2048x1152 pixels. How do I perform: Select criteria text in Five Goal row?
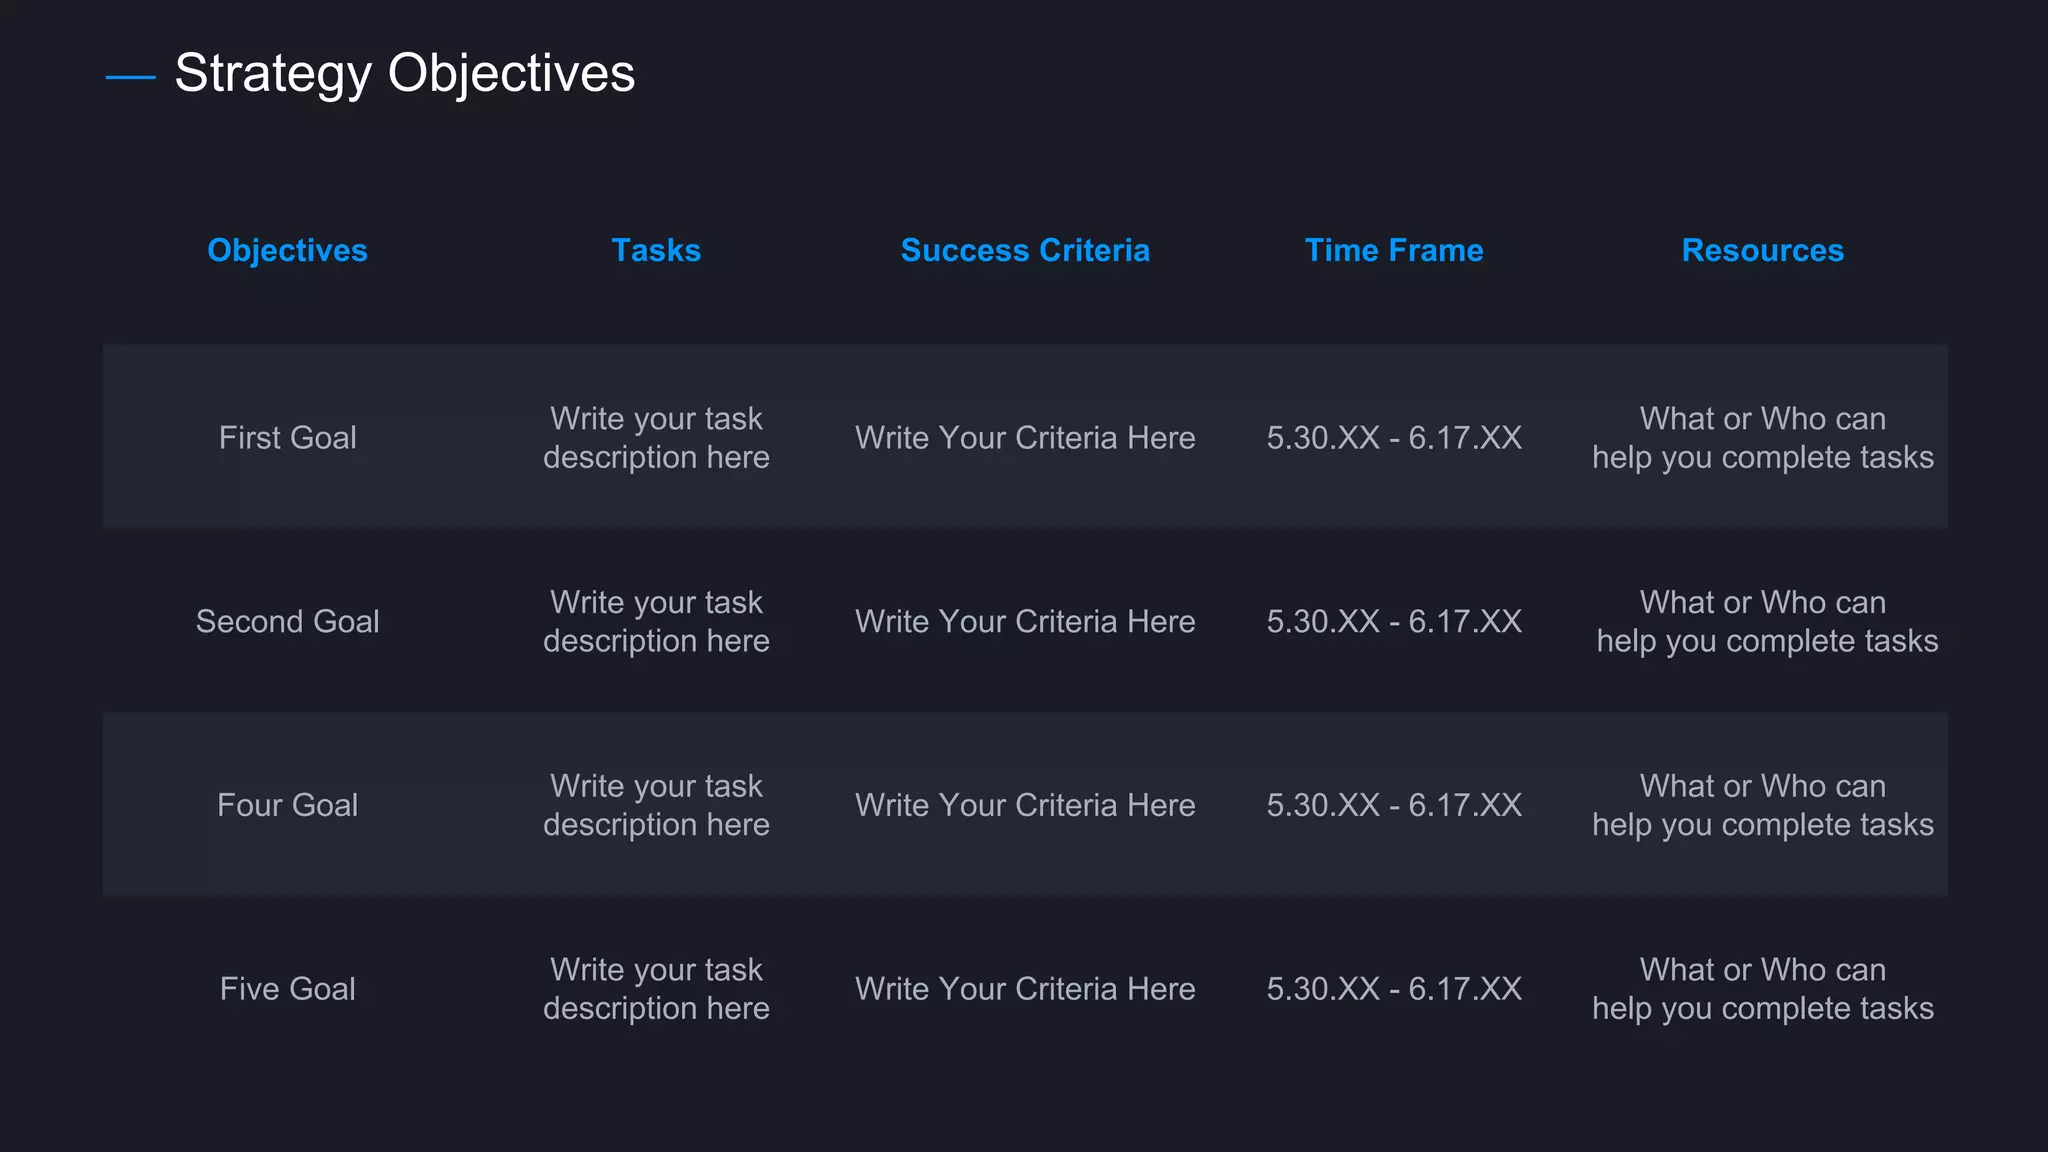(1025, 989)
